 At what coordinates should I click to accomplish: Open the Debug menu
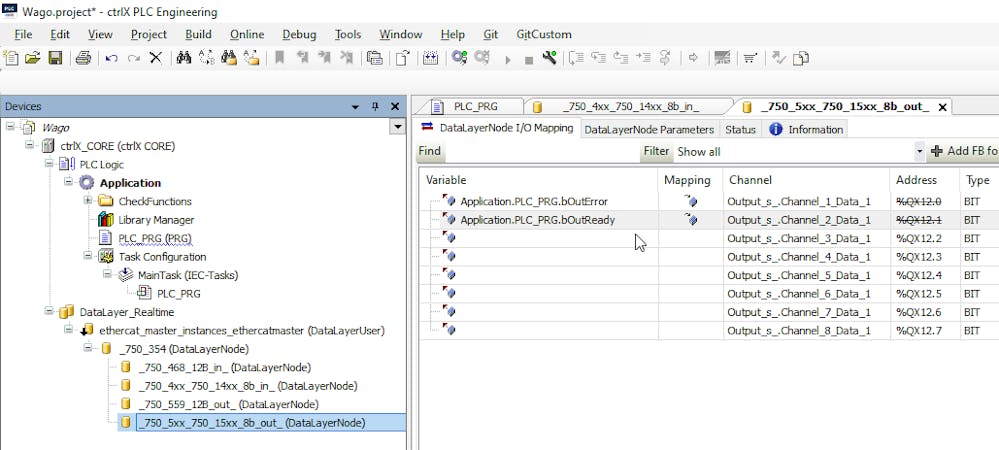[x=299, y=34]
